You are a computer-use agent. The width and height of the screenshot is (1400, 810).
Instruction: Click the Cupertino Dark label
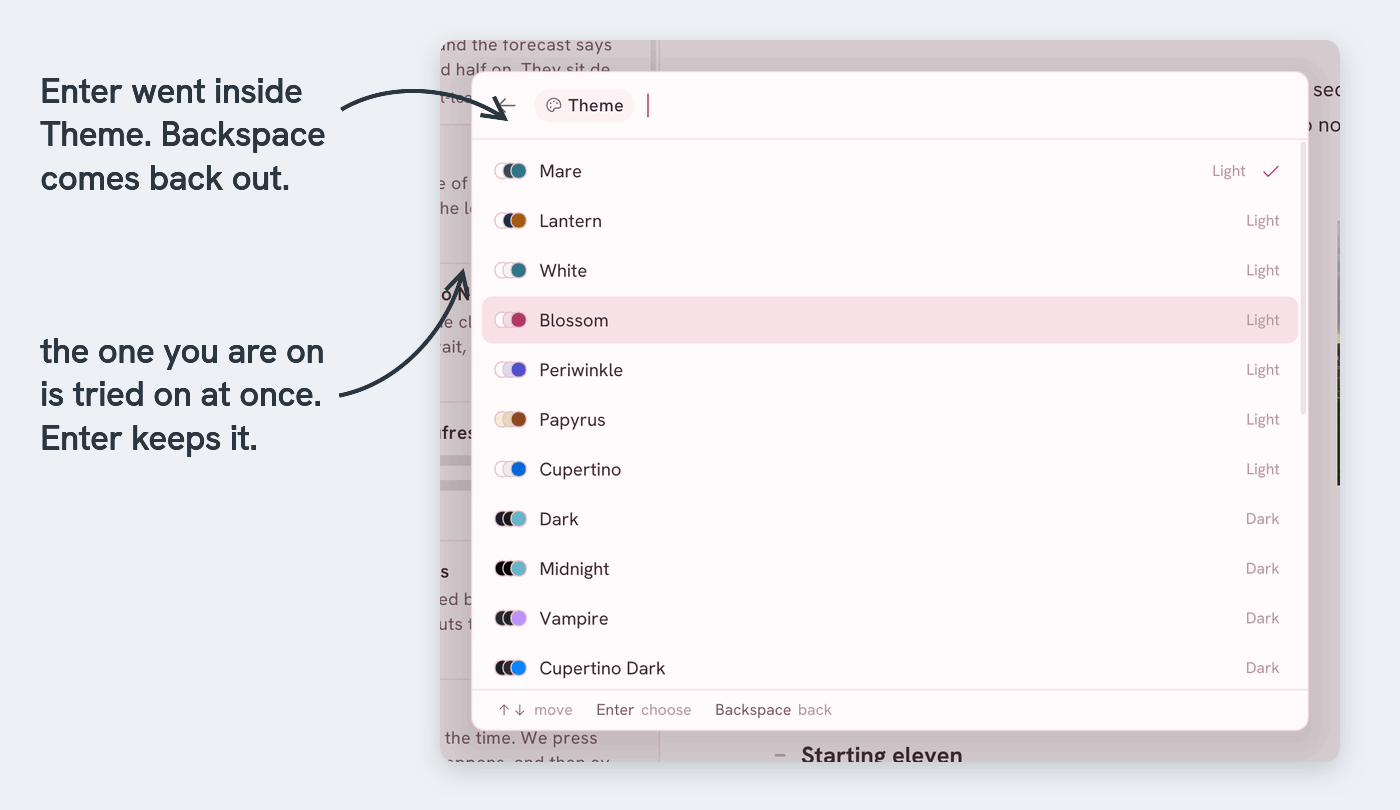(x=602, y=668)
